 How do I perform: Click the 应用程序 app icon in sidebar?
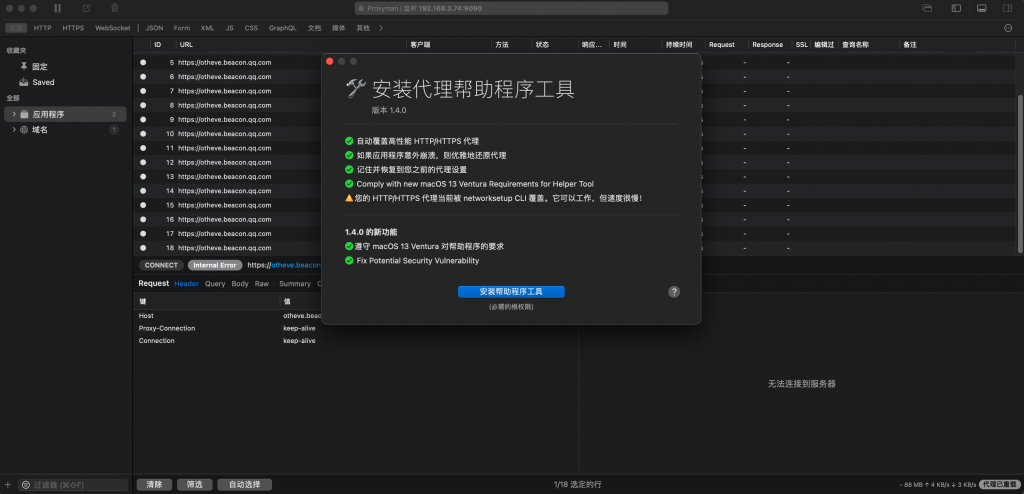coord(24,114)
